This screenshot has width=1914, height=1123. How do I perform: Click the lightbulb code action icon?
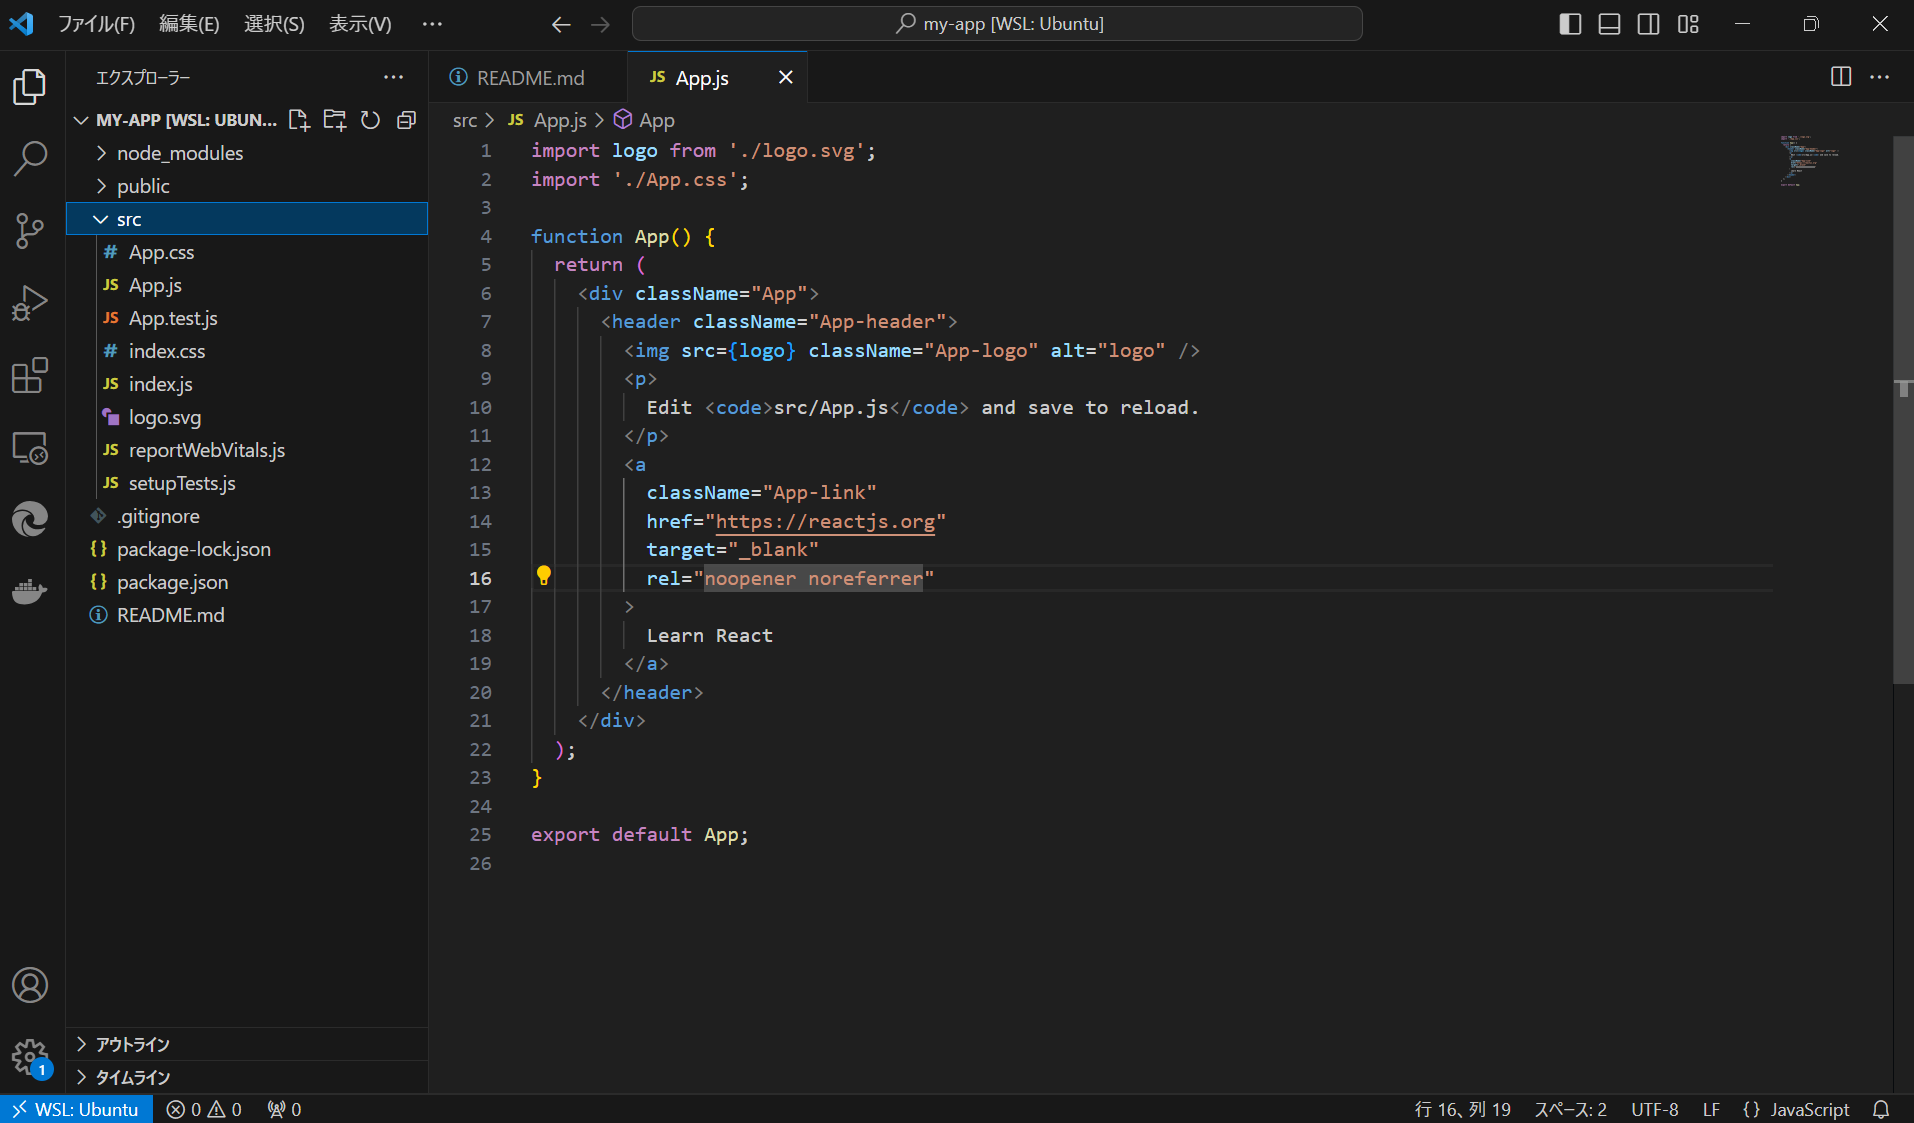[544, 576]
